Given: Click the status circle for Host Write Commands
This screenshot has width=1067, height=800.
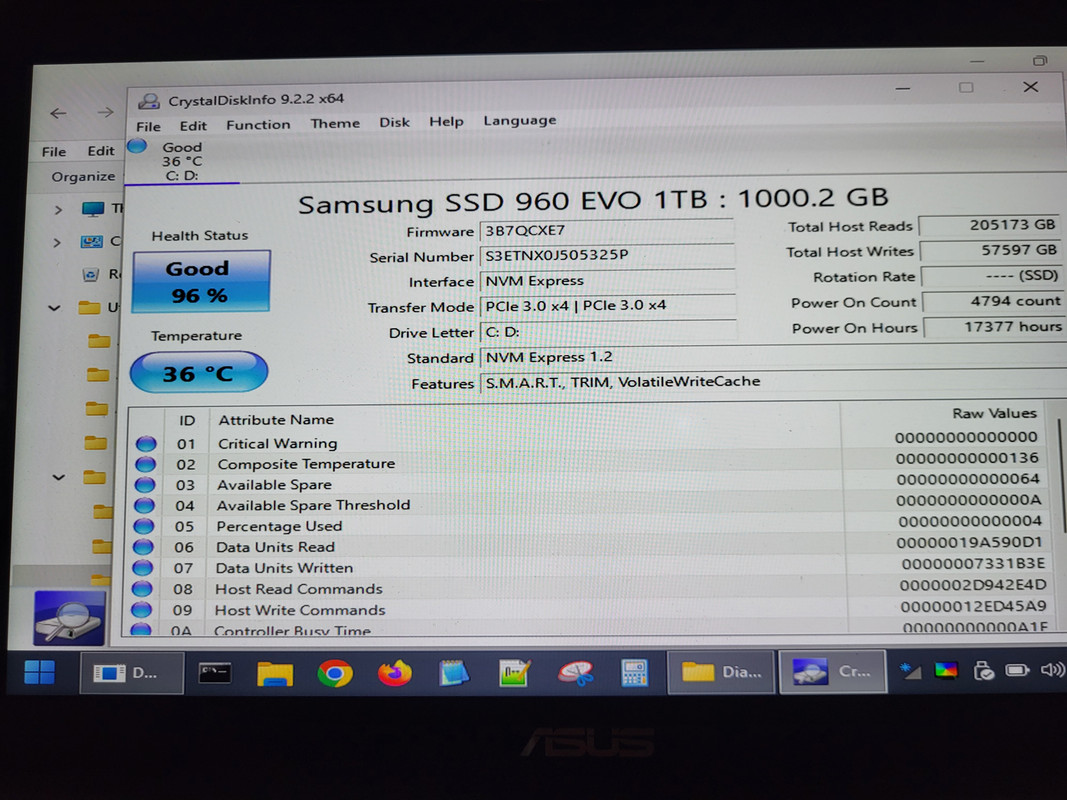Looking at the screenshot, I should pos(142,610).
